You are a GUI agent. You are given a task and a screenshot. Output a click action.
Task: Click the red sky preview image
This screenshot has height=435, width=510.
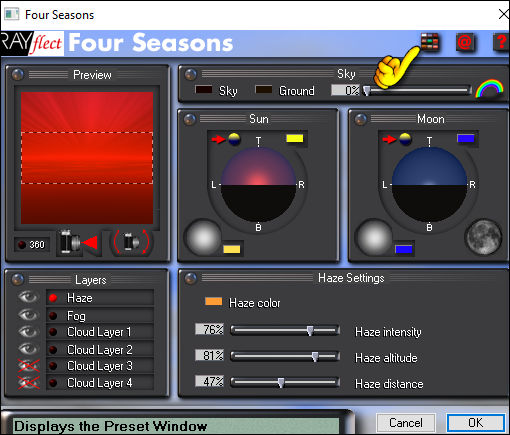[87, 158]
